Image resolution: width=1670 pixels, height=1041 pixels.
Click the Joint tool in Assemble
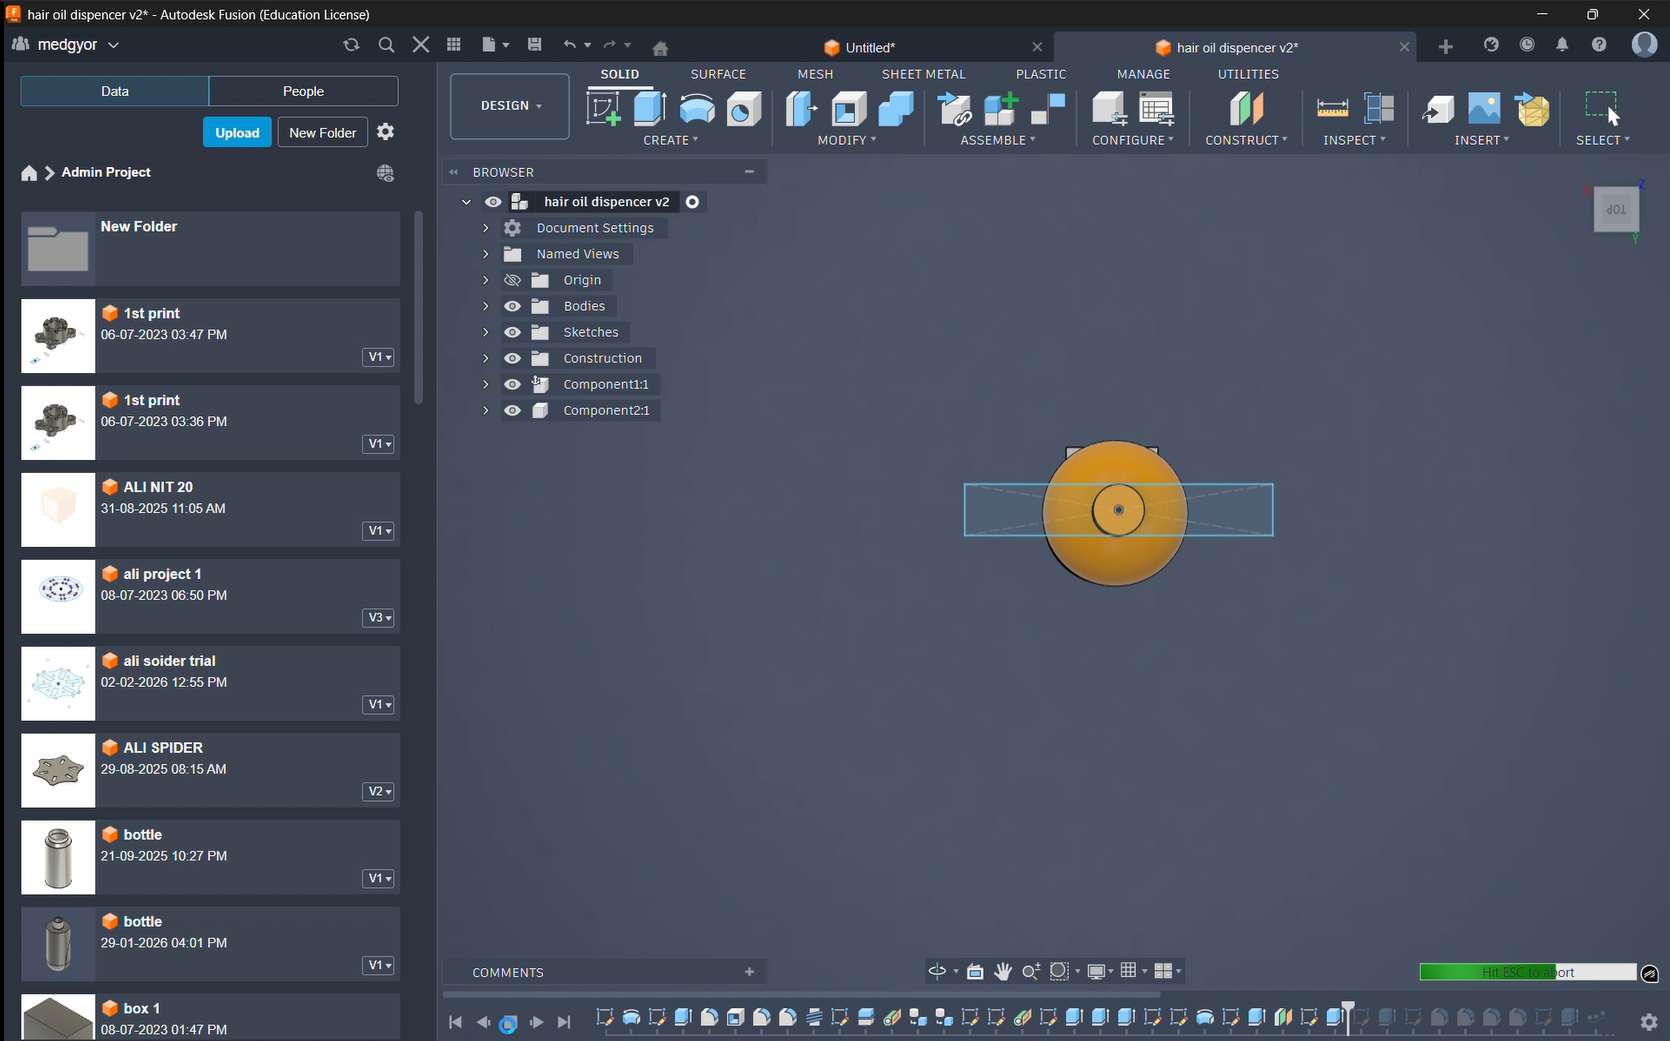[1048, 108]
